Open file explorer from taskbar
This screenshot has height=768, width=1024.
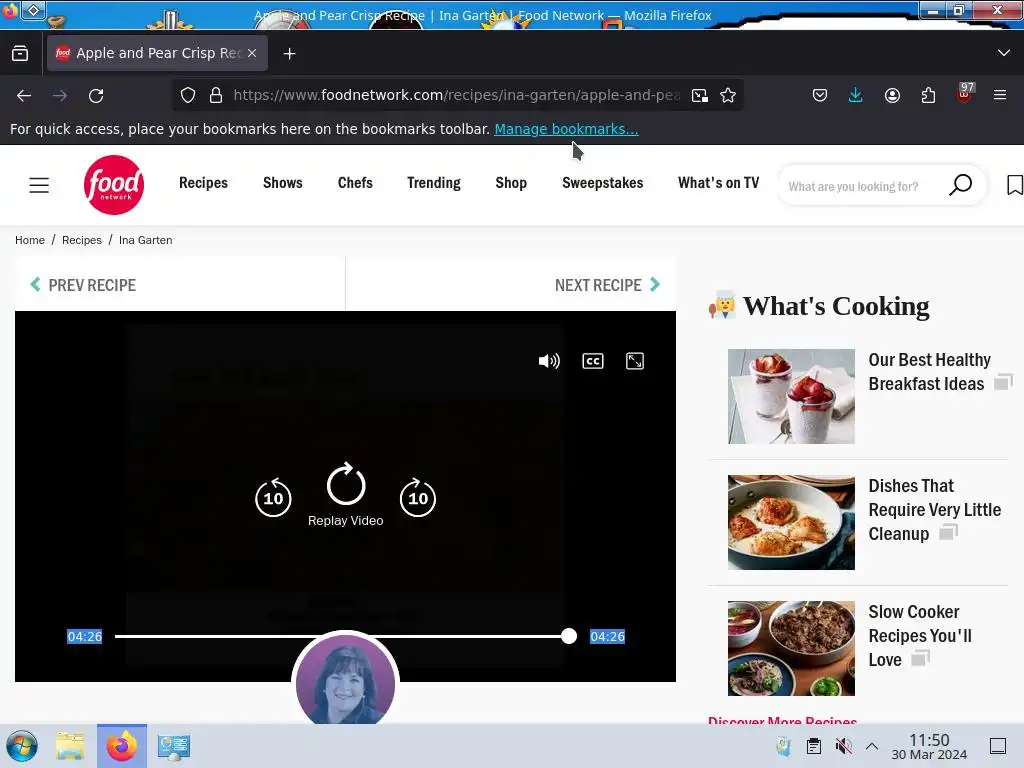(x=70, y=746)
